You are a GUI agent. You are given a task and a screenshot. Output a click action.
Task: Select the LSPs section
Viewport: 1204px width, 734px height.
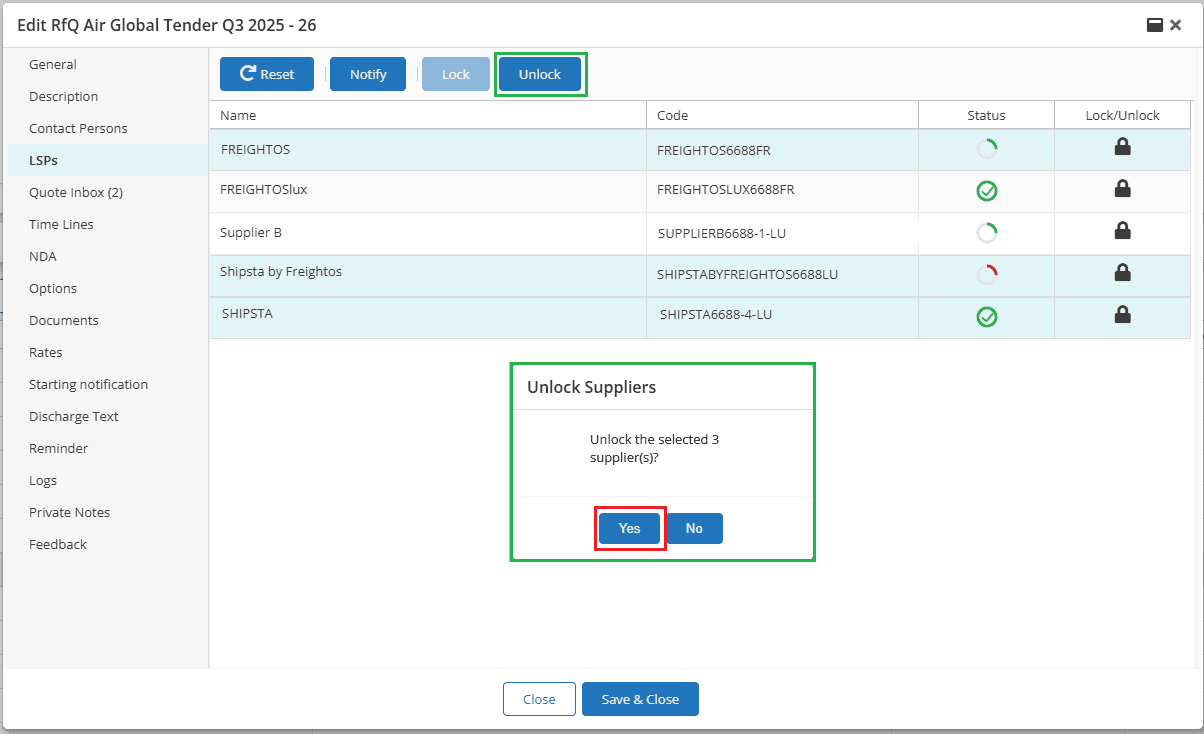click(x=108, y=160)
